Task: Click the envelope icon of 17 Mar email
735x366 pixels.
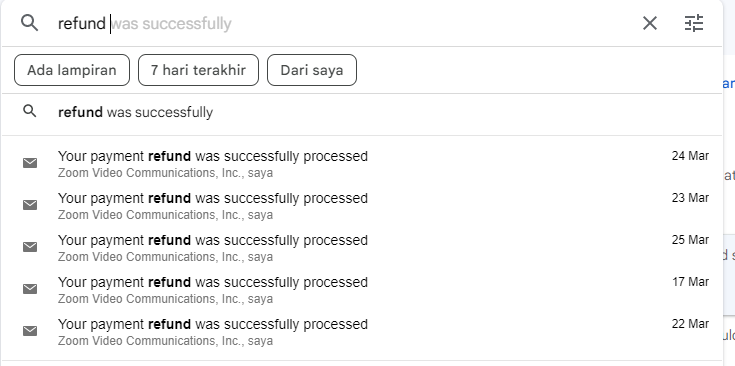Action: pyautogui.click(x=30, y=289)
